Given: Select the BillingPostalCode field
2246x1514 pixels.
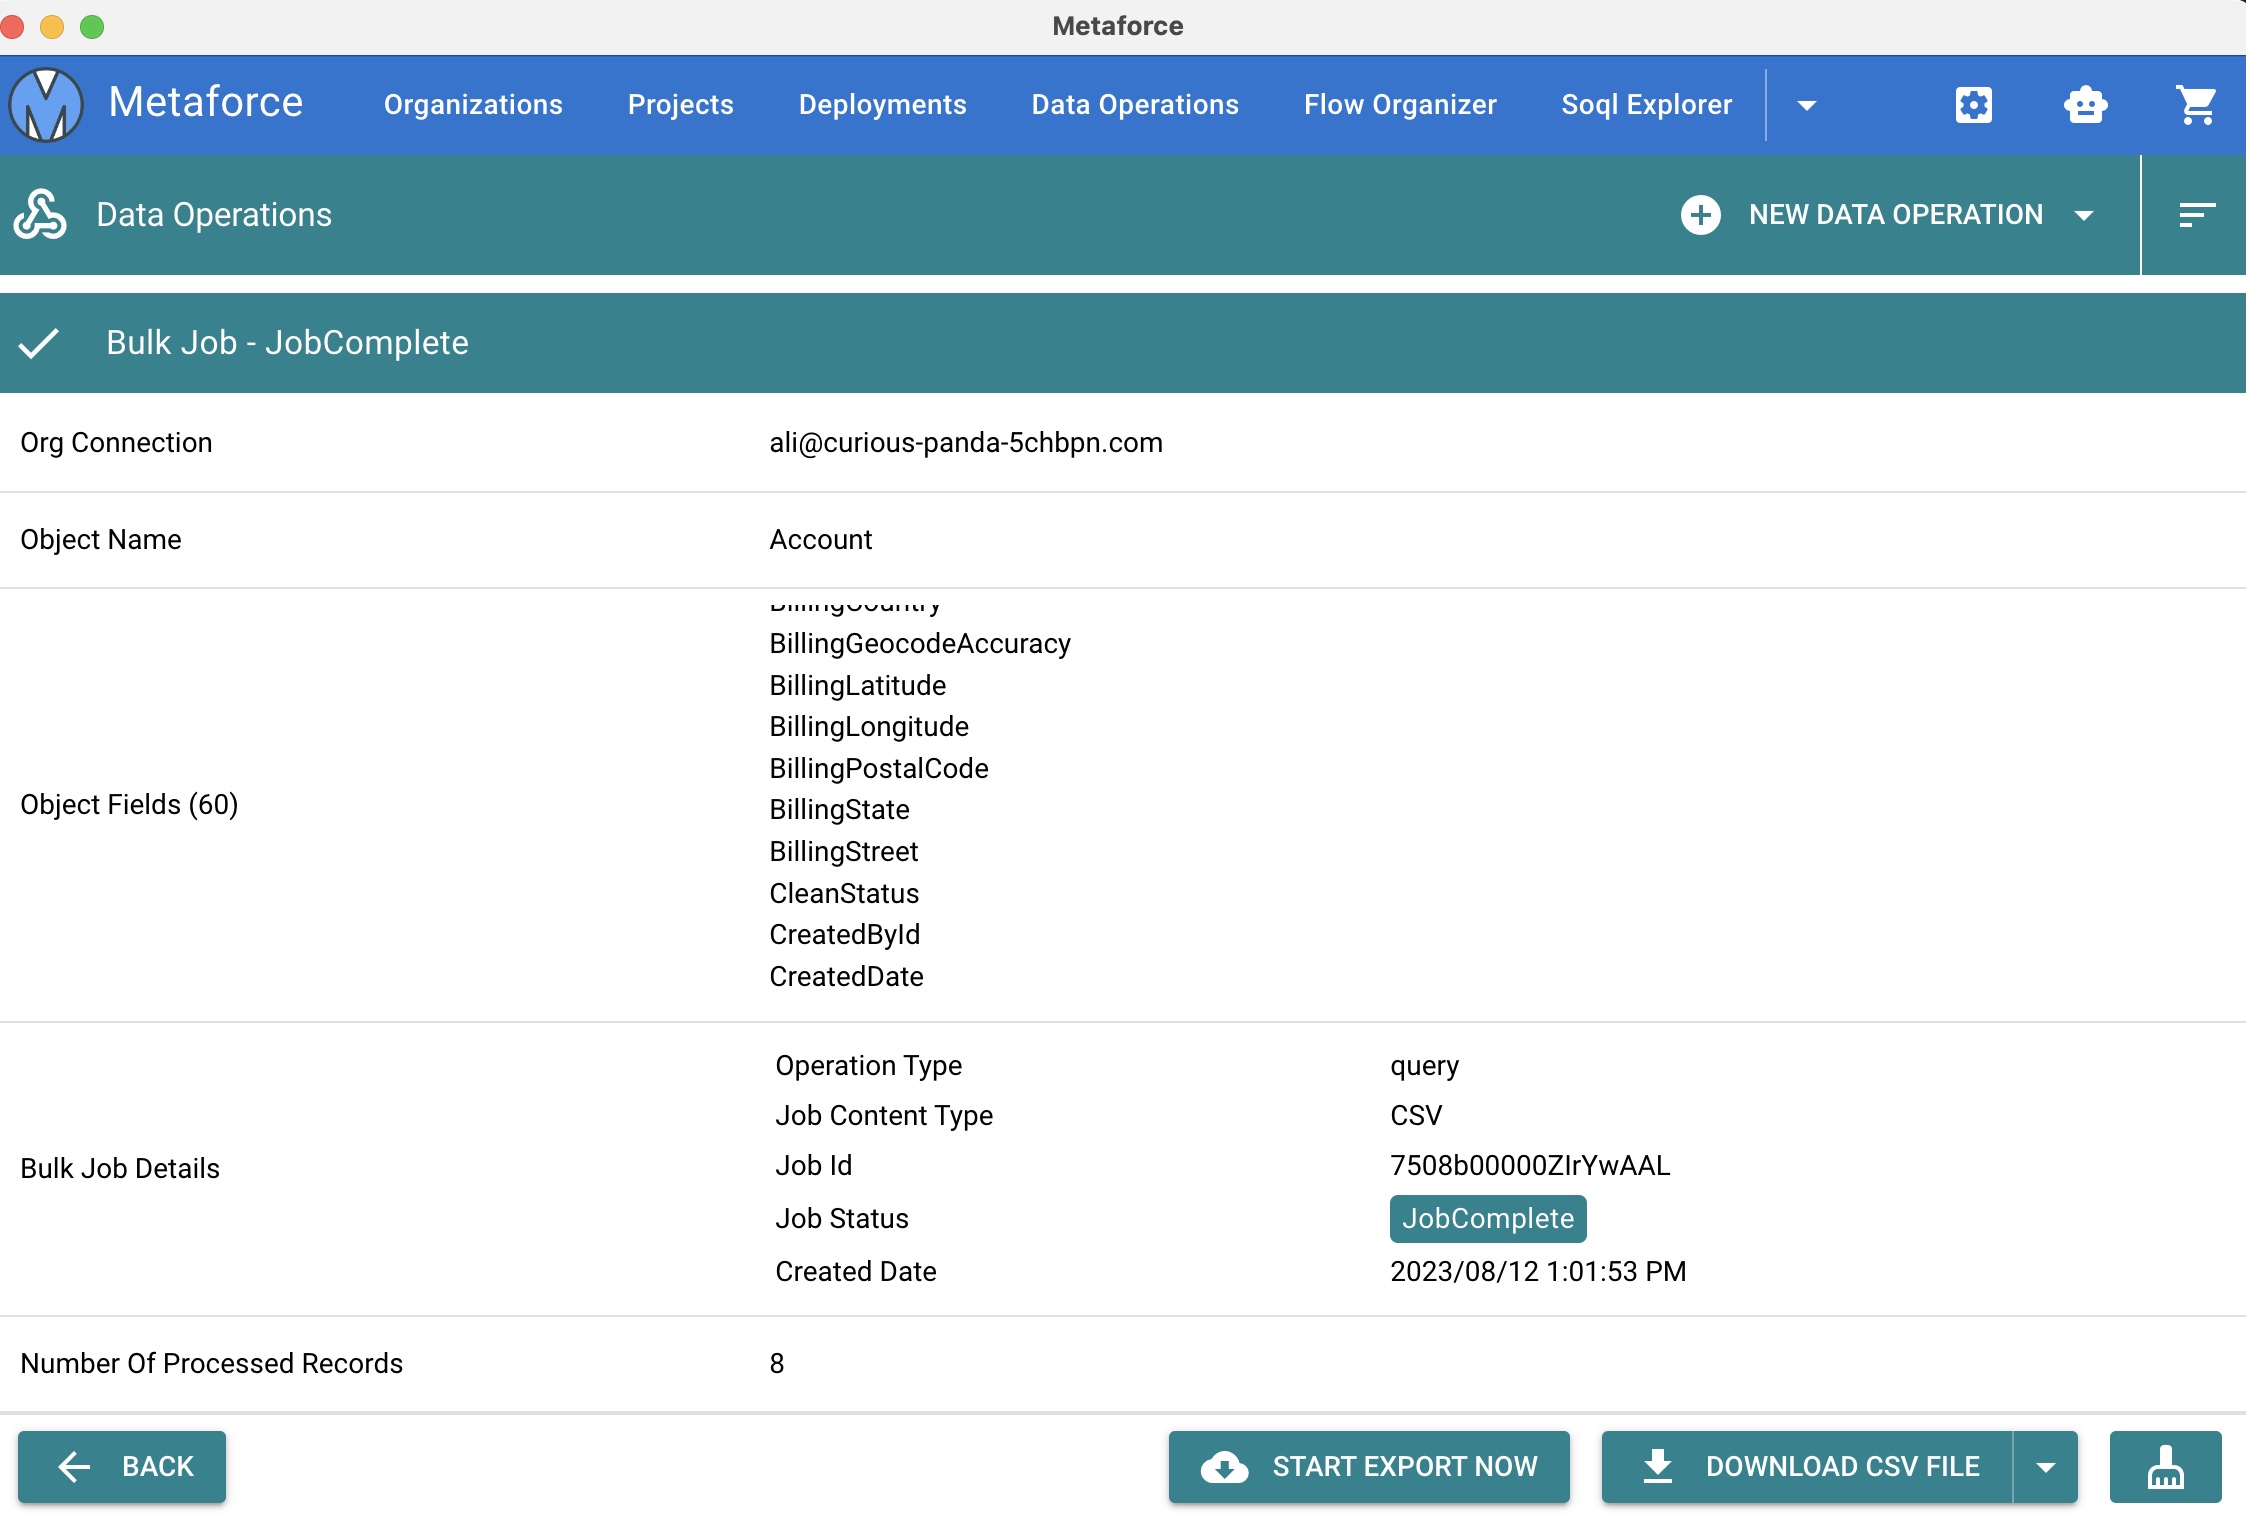Looking at the screenshot, I should click(879, 769).
